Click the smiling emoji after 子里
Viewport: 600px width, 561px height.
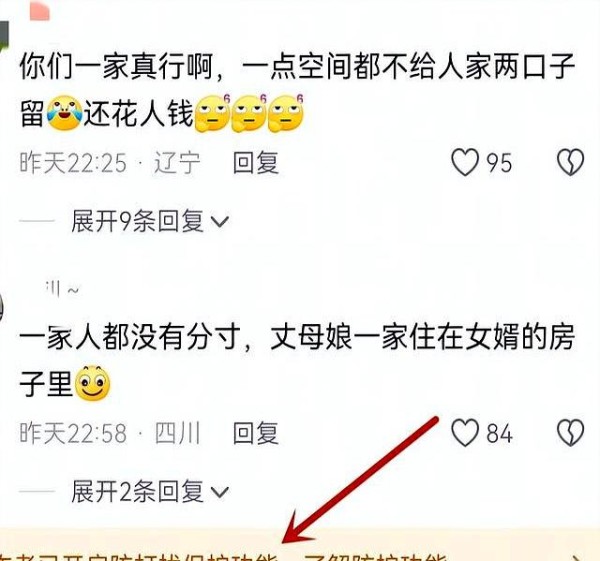point(92,383)
